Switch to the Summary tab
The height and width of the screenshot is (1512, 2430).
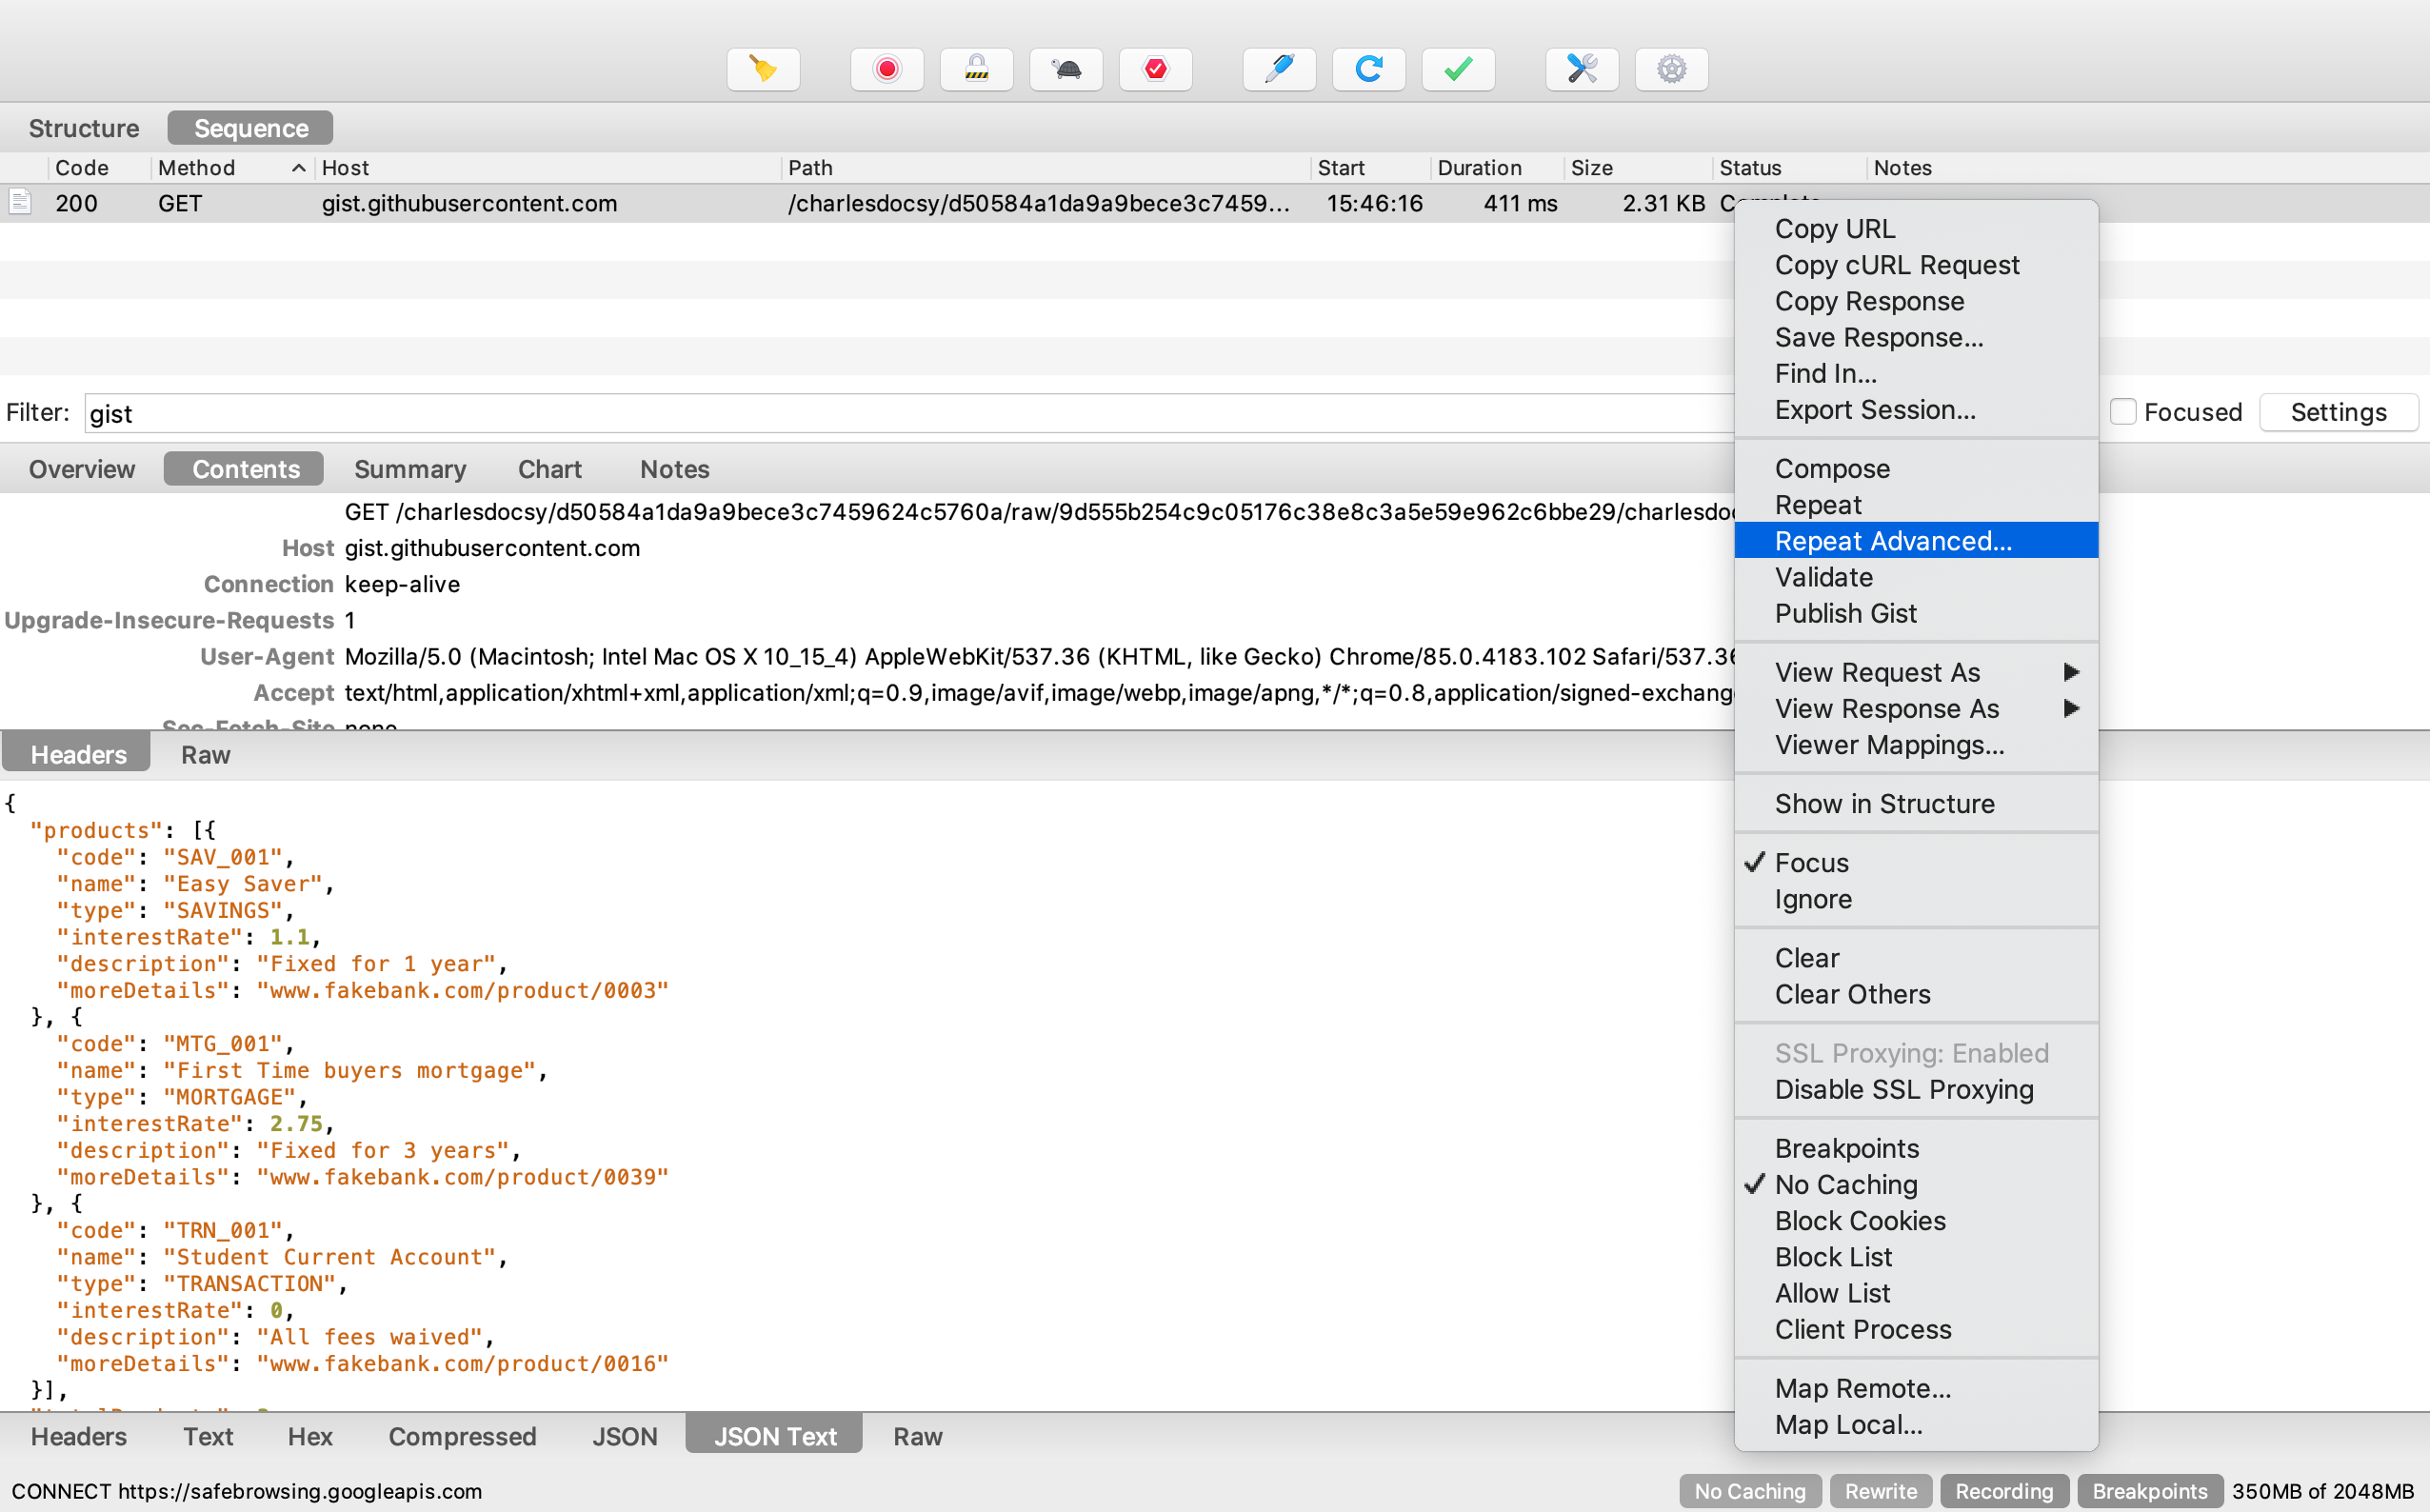pyautogui.click(x=410, y=469)
